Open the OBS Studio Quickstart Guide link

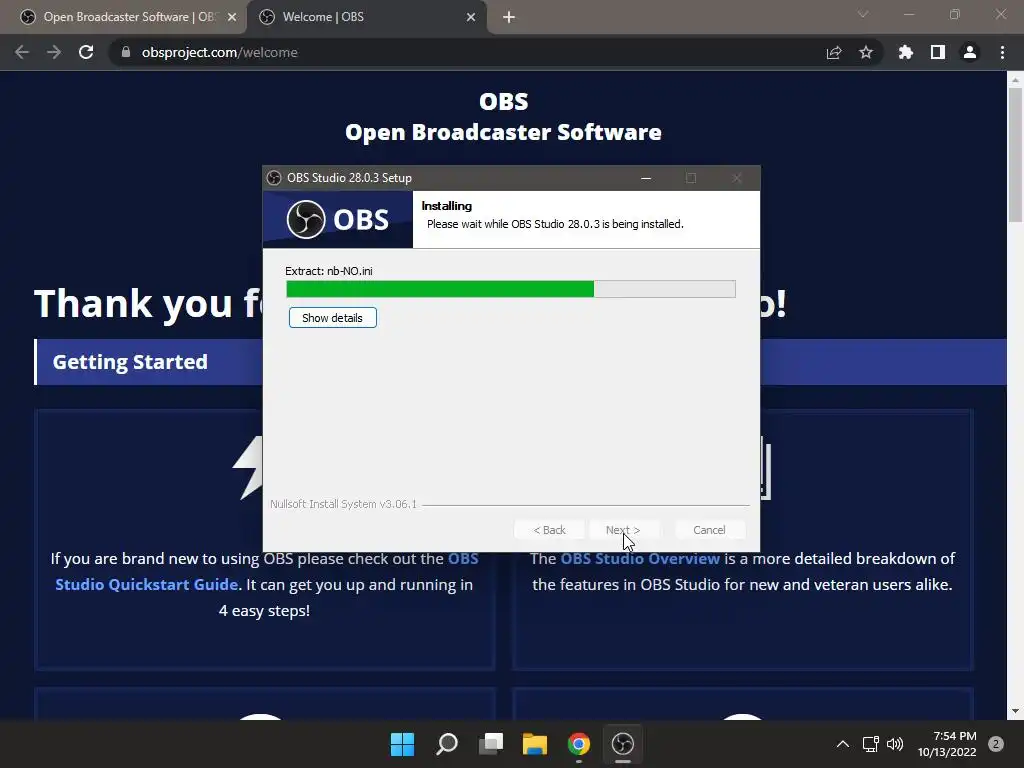266,571
